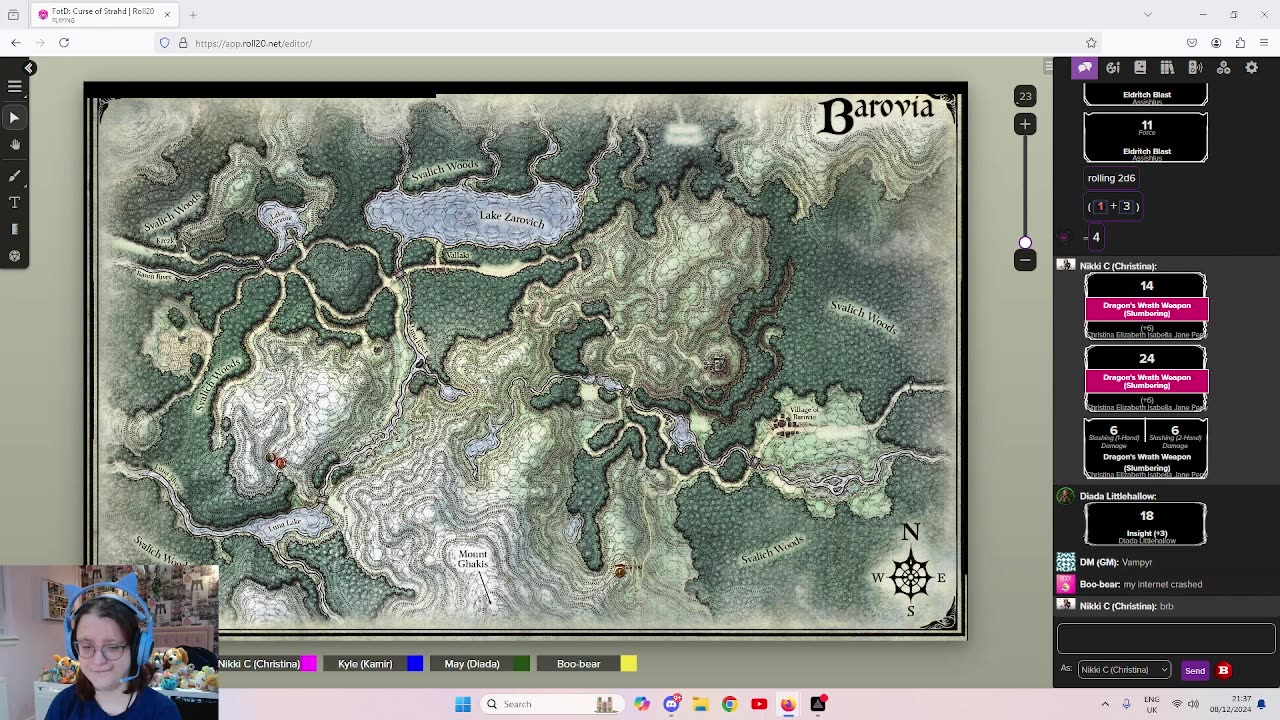This screenshot has height=720, width=1280.
Task: Open the browser tab list chevron
Action: pos(1147,14)
